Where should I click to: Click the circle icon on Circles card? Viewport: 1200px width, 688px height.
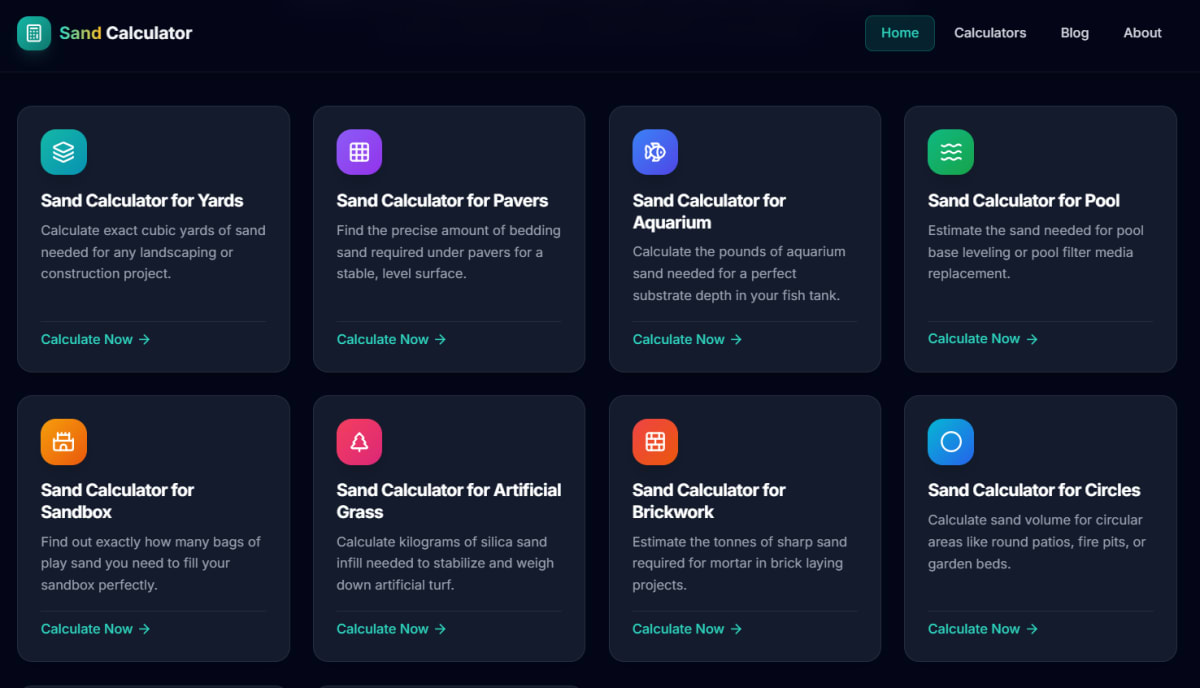pos(951,442)
